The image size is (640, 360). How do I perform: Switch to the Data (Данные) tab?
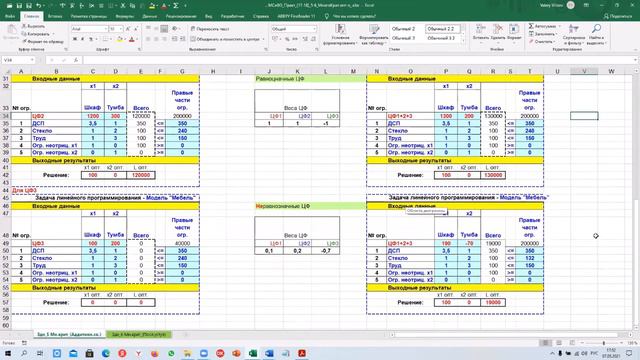(149, 16)
